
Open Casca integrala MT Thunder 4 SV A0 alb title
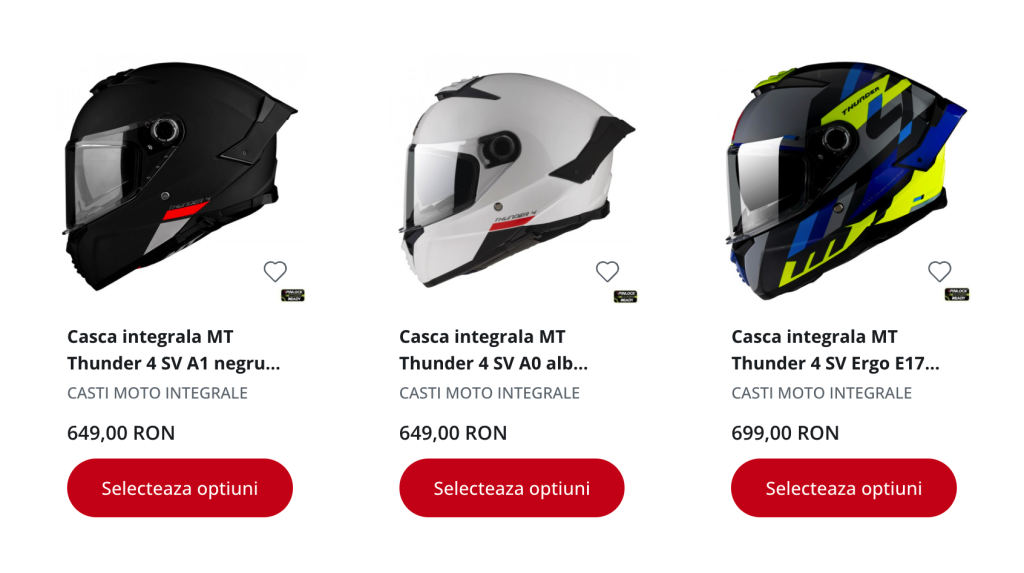494,350
